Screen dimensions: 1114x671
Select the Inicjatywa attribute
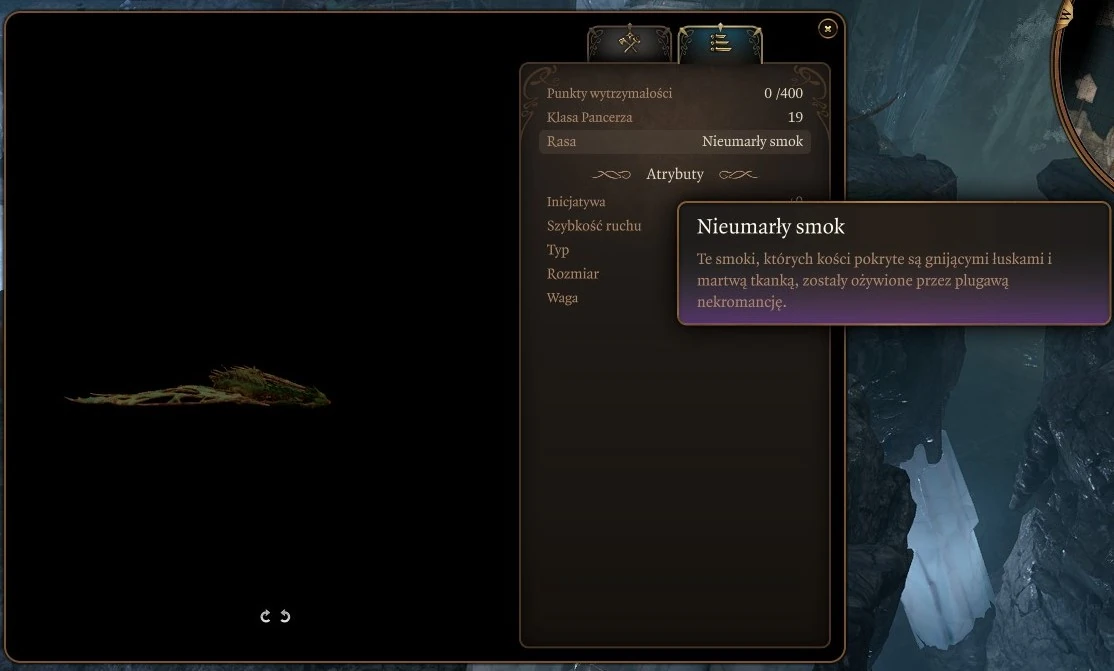click(576, 202)
